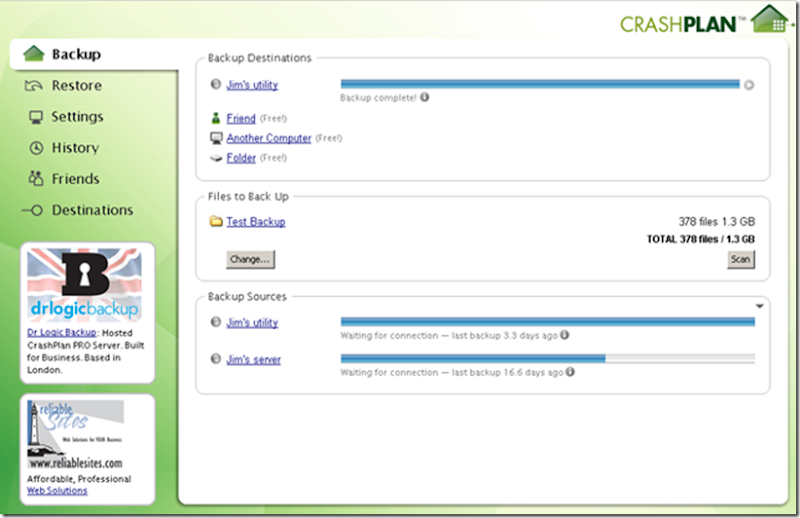
Task: Click info icon next to Backup complete
Action: (424, 97)
